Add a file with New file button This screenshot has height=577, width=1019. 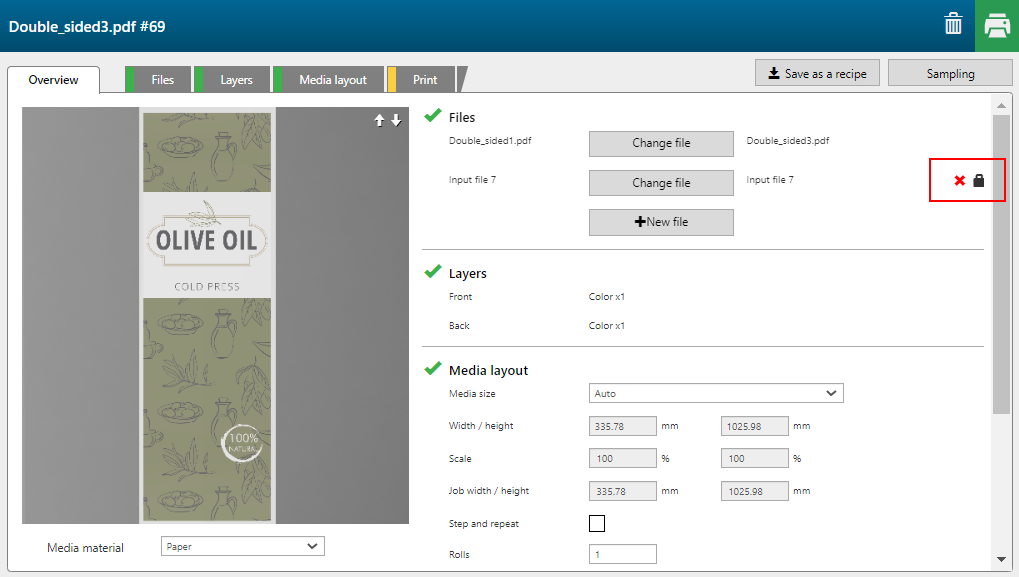(x=661, y=222)
